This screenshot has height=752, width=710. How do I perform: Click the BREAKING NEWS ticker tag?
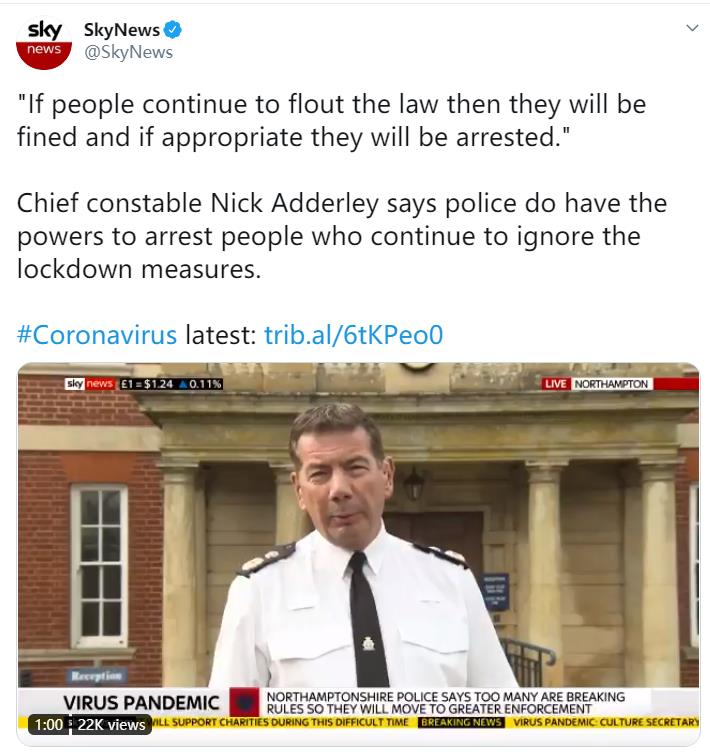461,722
